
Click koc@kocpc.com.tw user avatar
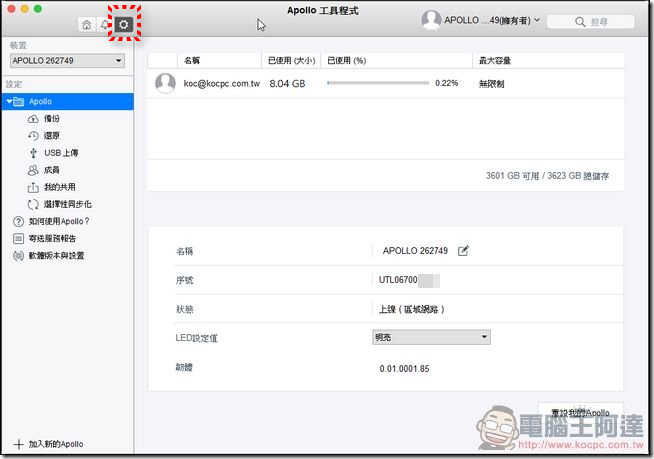click(x=165, y=83)
